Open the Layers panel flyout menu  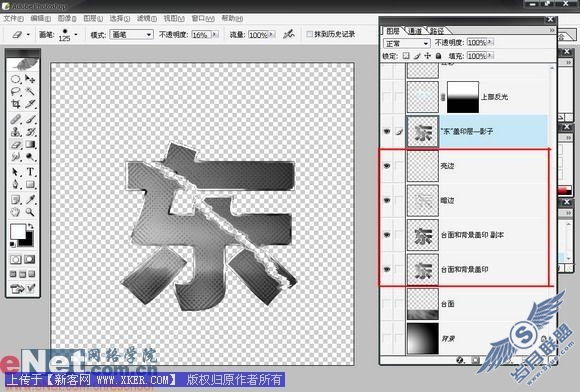(552, 30)
